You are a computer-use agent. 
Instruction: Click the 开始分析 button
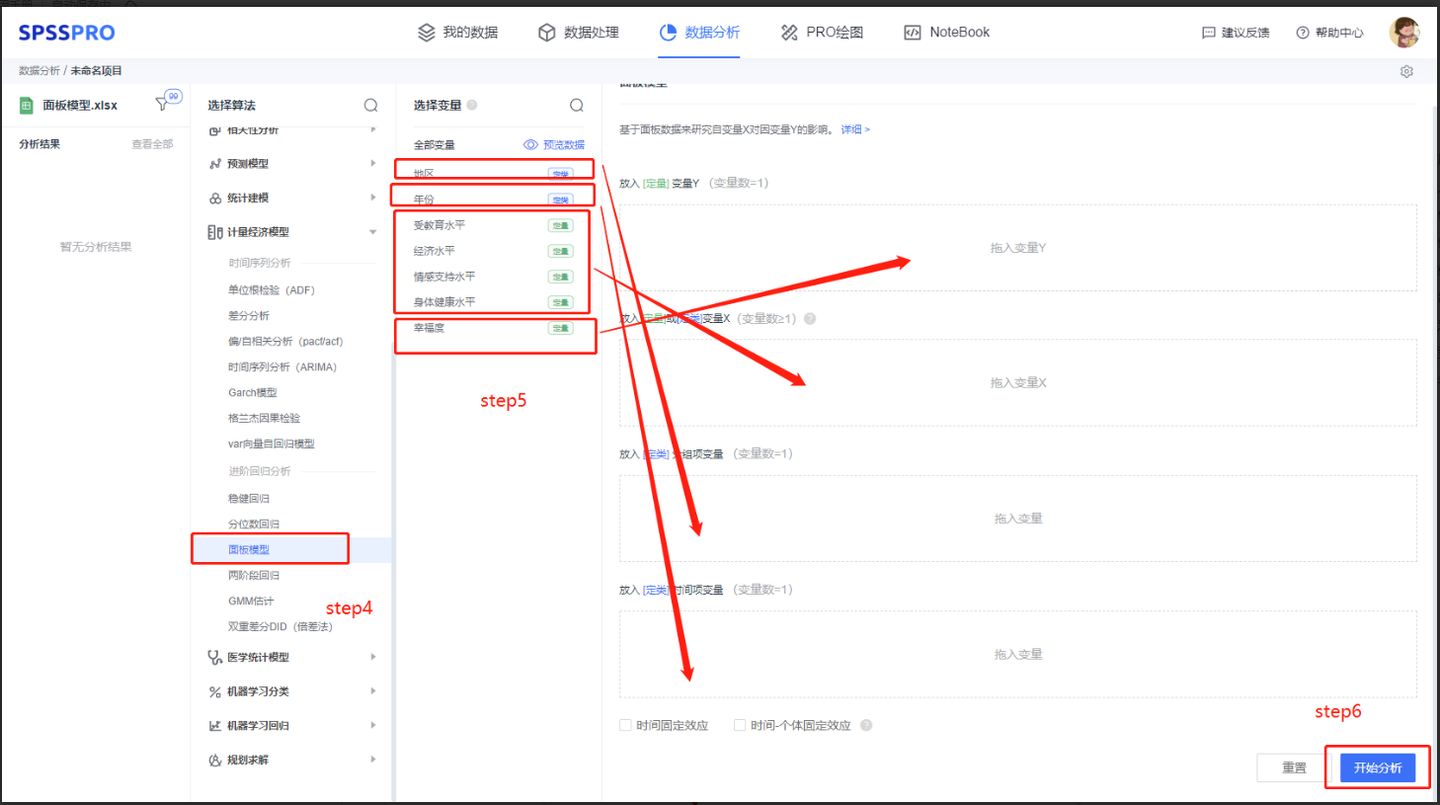point(1378,767)
